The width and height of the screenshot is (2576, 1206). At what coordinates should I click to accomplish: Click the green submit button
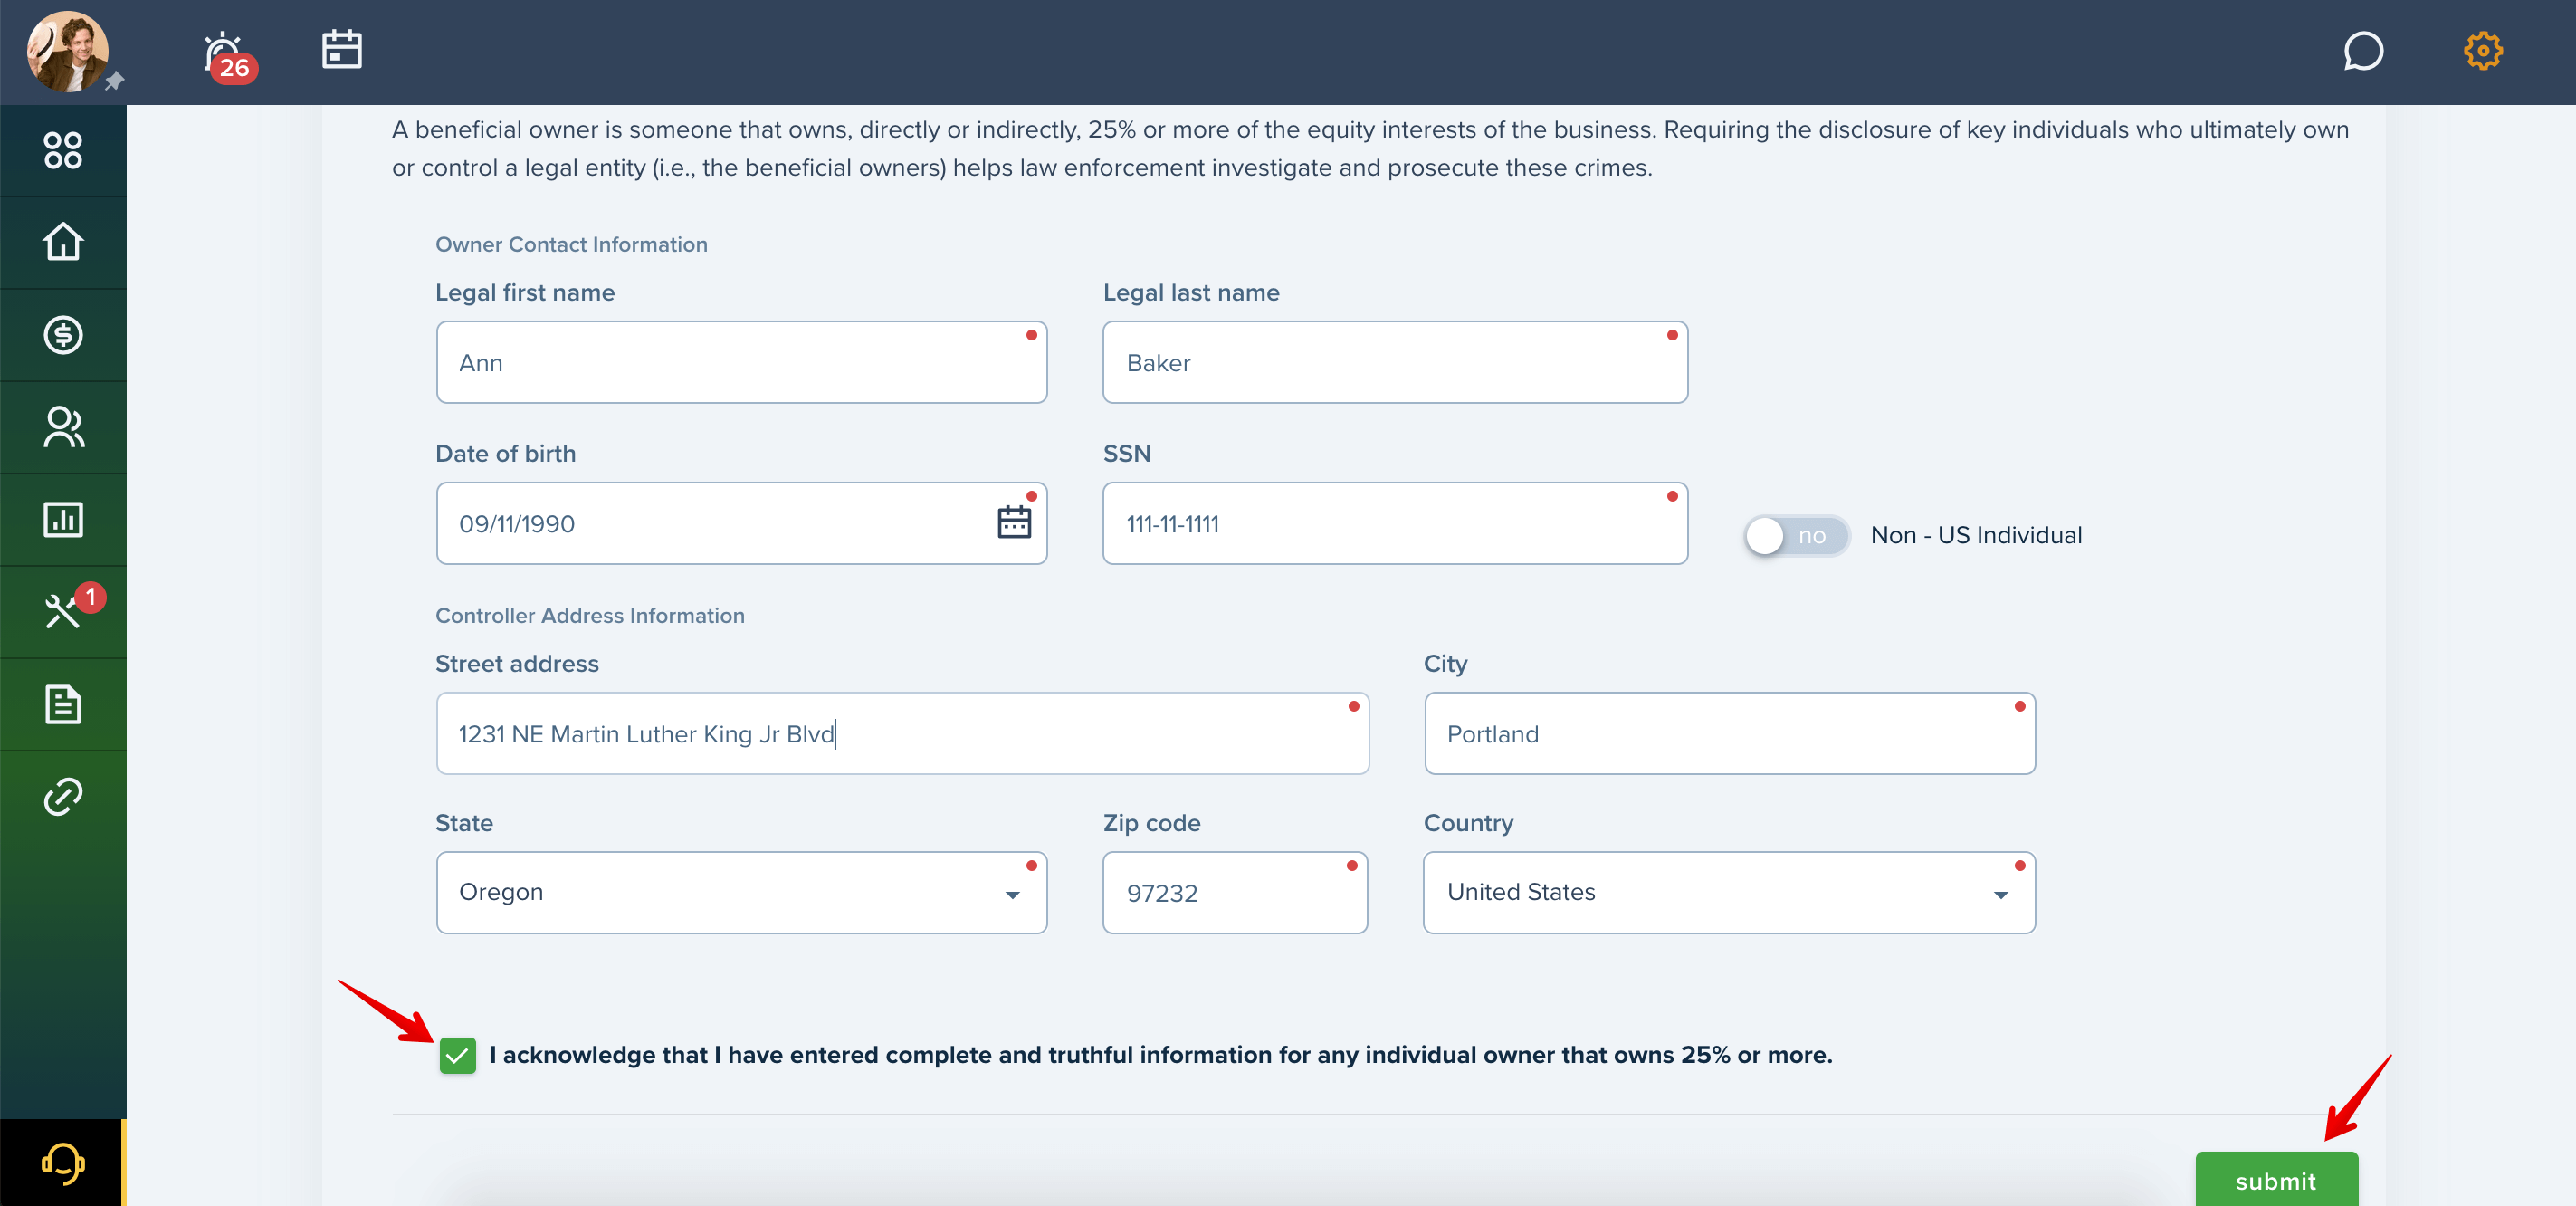(x=2276, y=1180)
